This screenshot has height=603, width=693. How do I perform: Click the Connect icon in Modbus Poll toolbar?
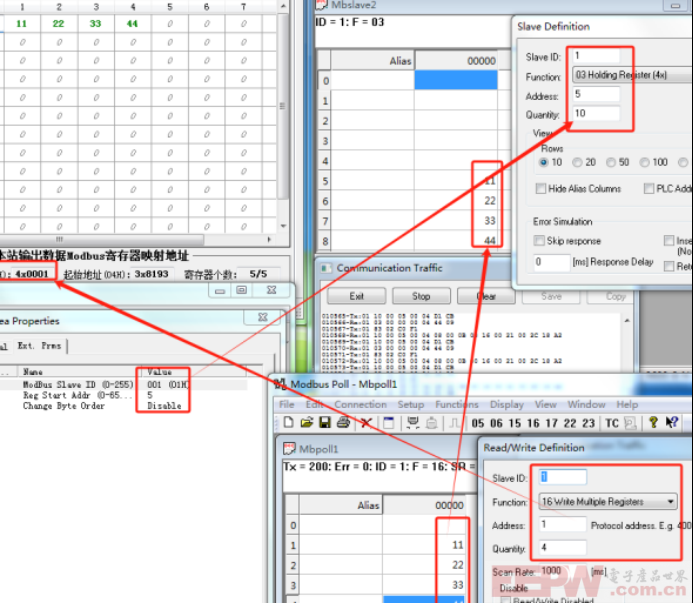[x=413, y=423]
